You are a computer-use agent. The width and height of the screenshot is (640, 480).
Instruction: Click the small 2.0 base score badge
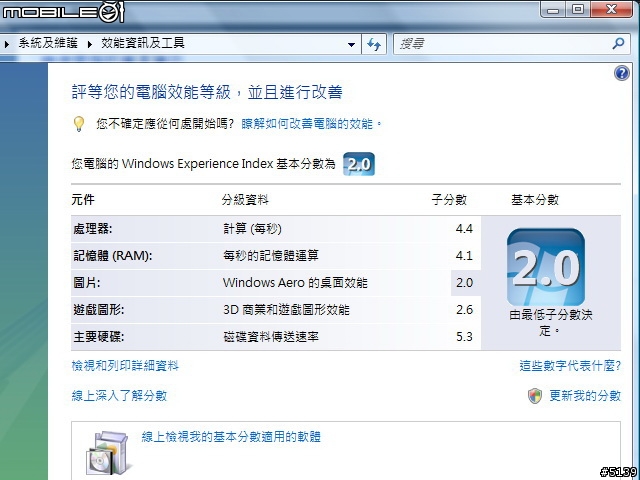[x=359, y=164]
